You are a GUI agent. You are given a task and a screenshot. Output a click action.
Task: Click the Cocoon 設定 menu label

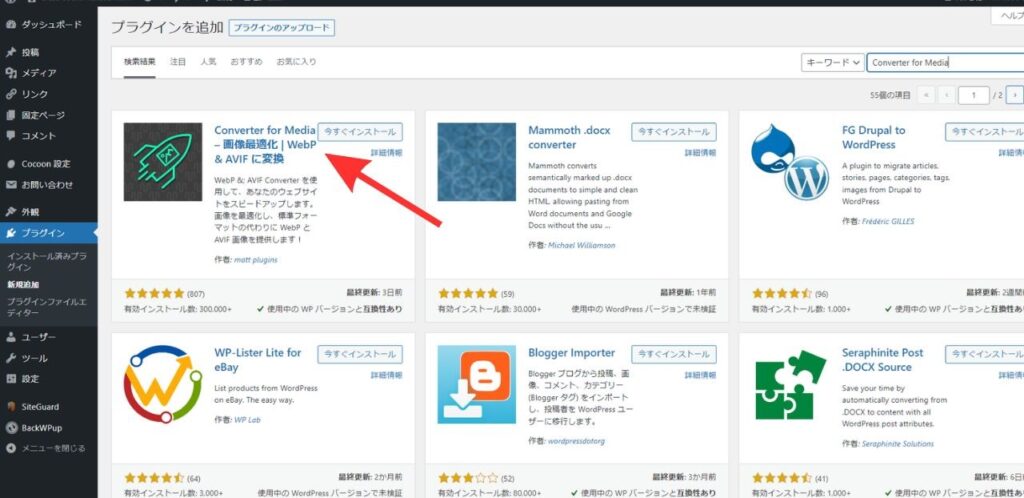tap(46, 164)
